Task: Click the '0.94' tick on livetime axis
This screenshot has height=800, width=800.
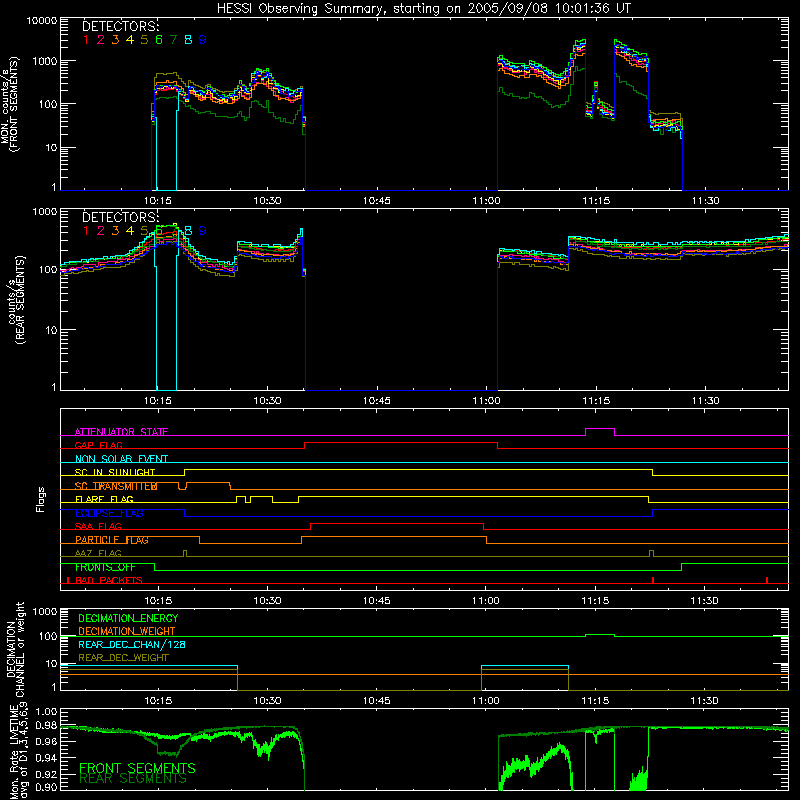Action: [46, 758]
